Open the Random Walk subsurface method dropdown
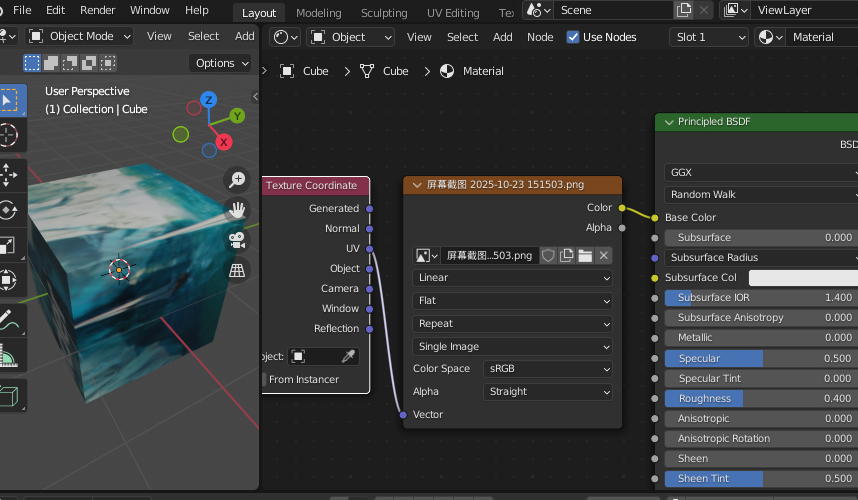Screen dimensions: 858x500 point(761,195)
